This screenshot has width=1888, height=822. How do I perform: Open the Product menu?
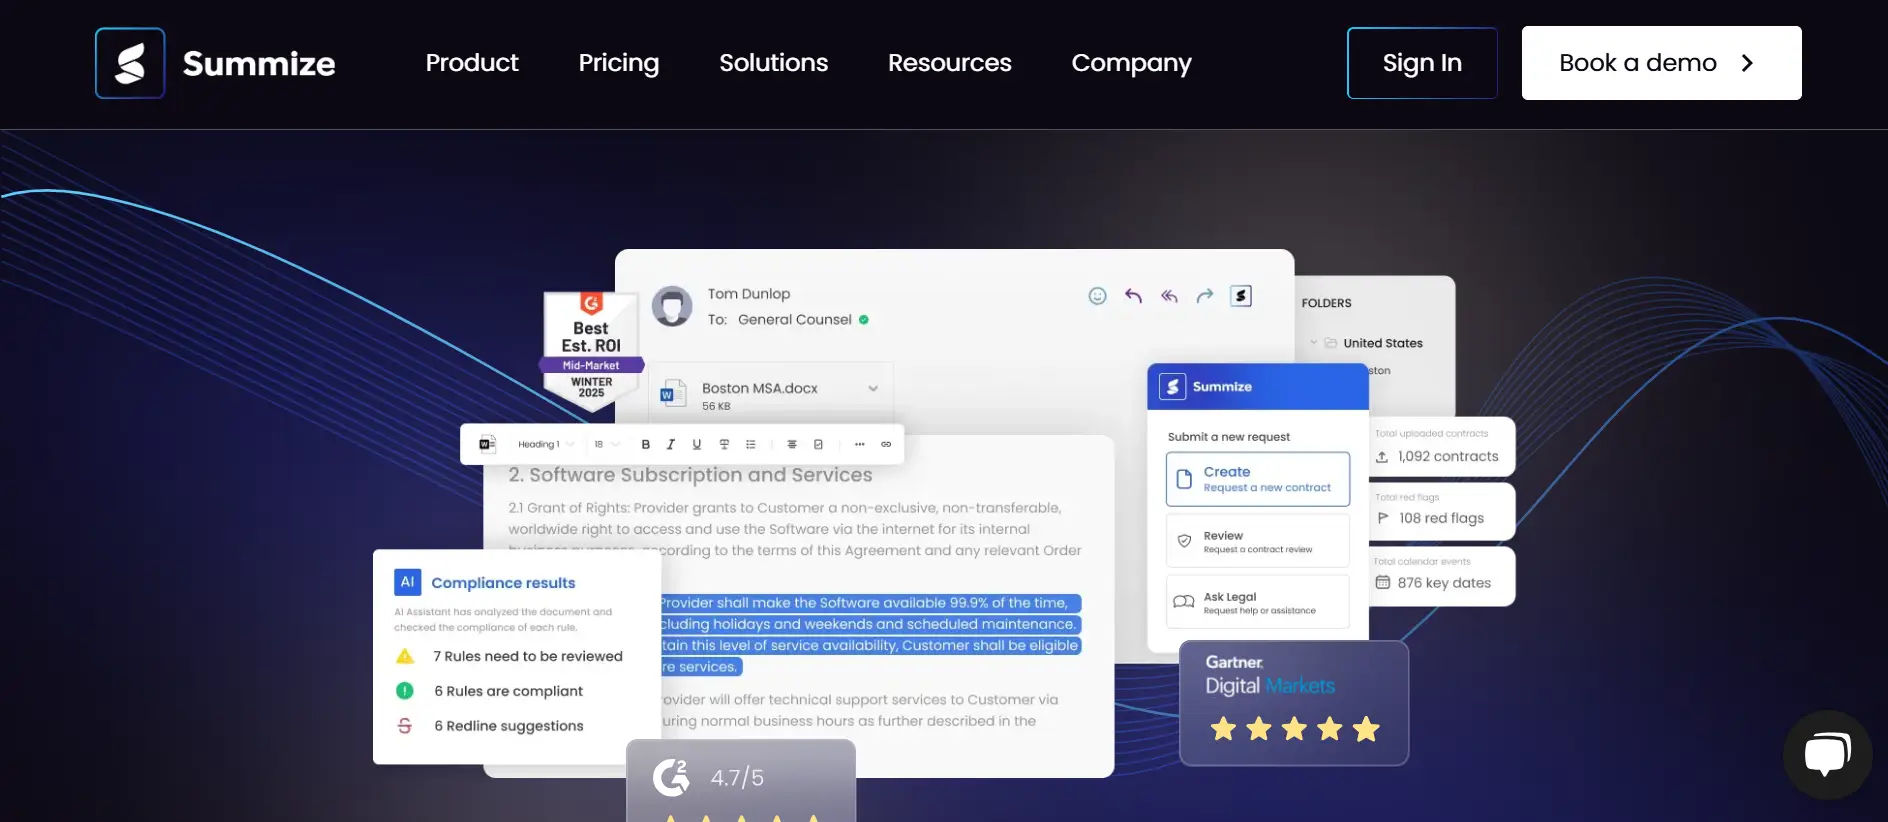coord(472,63)
